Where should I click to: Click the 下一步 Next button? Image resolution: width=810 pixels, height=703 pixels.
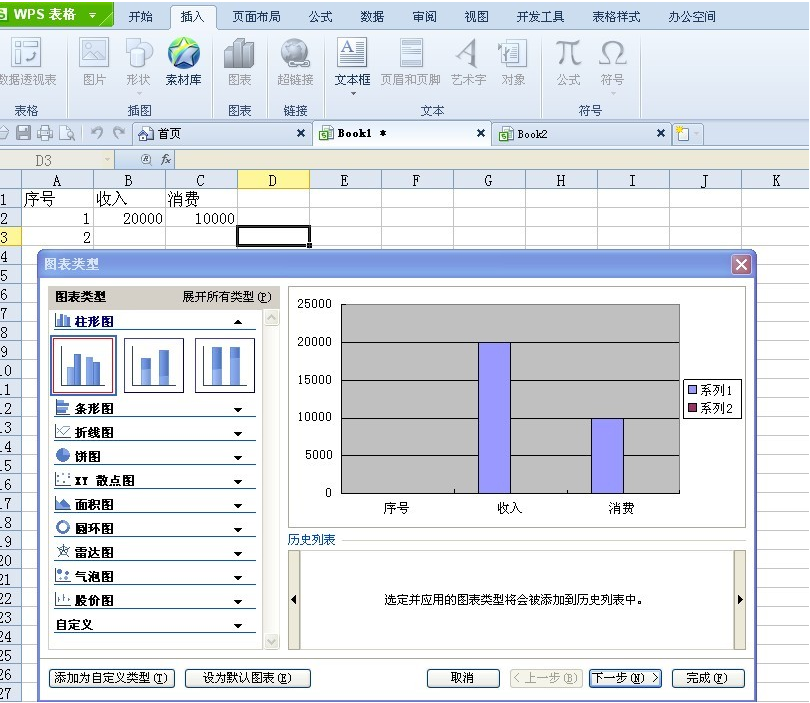pos(625,678)
